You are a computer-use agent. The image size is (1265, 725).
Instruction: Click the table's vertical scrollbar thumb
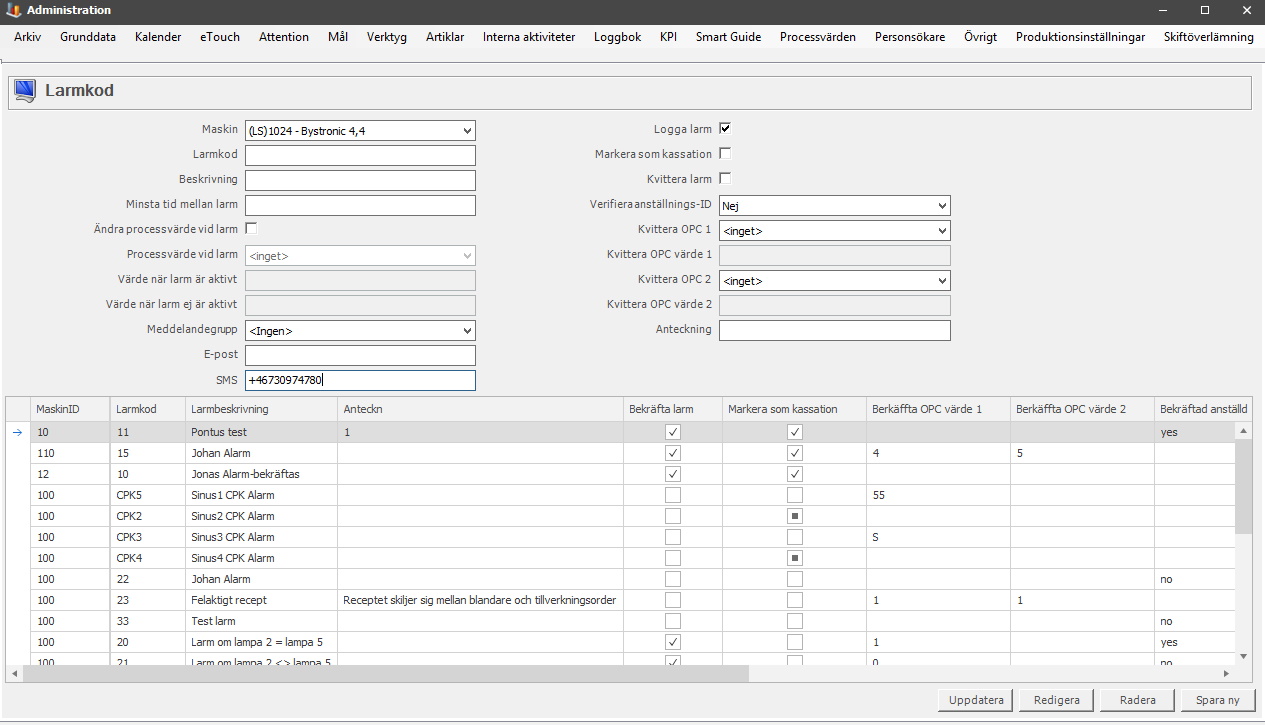(x=1244, y=487)
